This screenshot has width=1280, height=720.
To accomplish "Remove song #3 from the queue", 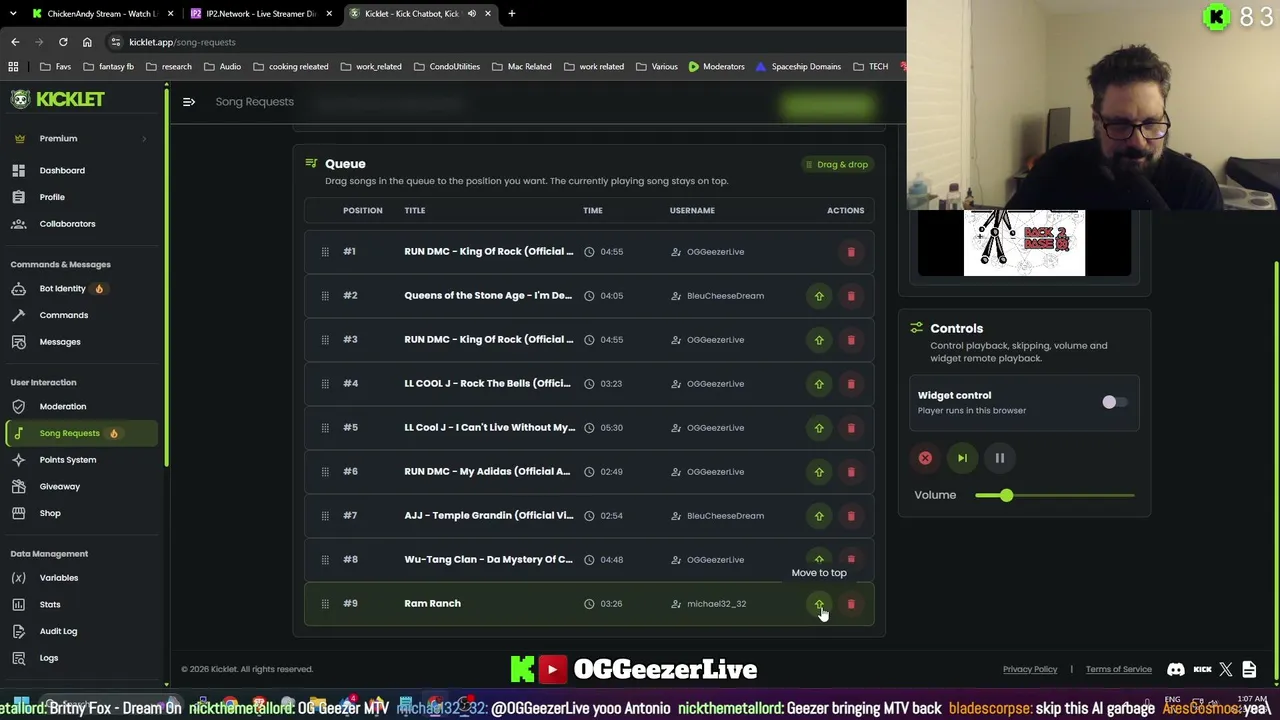I will click(851, 340).
